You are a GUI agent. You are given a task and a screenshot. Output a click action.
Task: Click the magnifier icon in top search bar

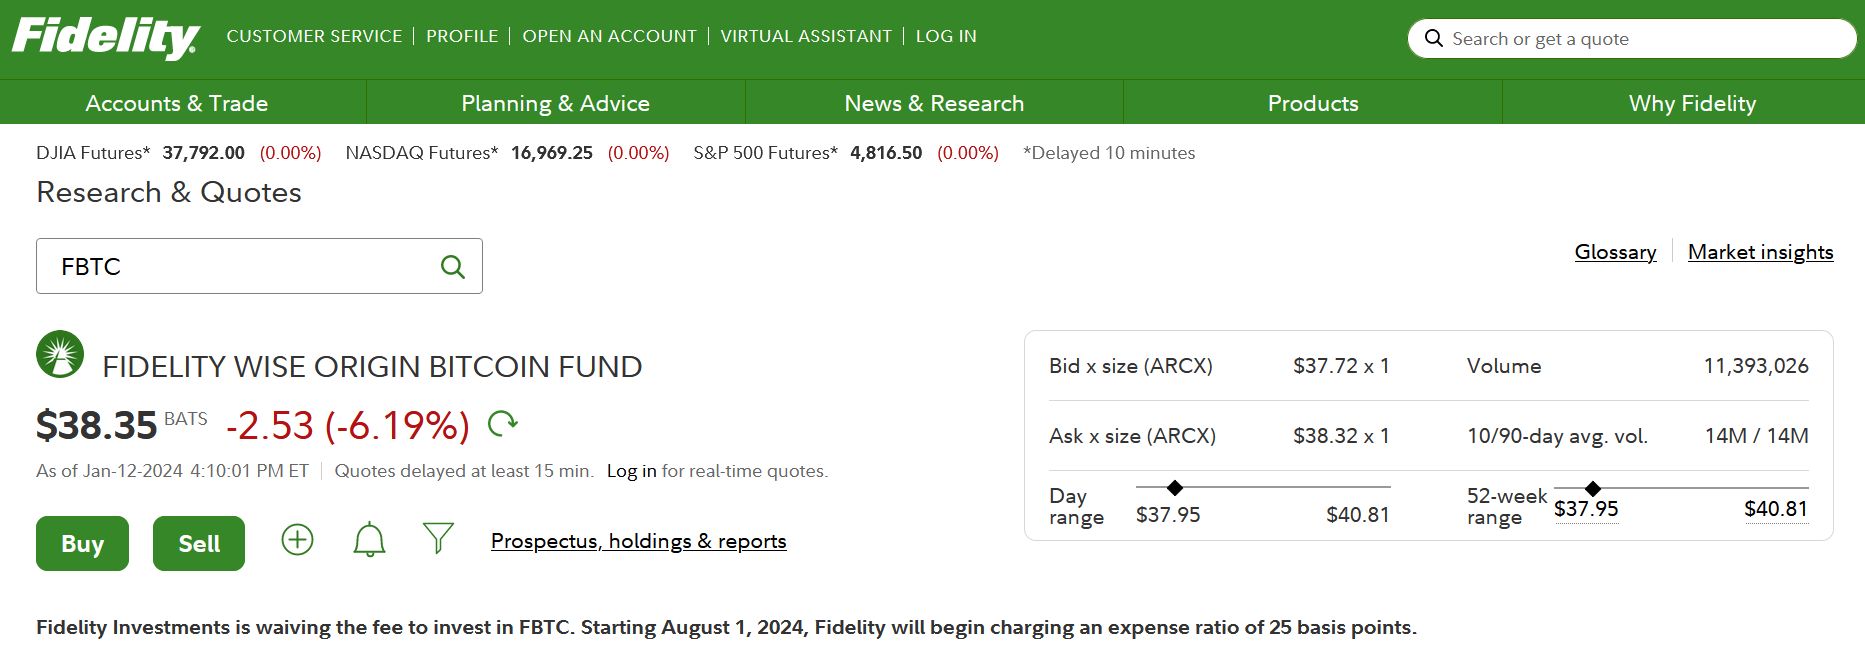(1433, 39)
